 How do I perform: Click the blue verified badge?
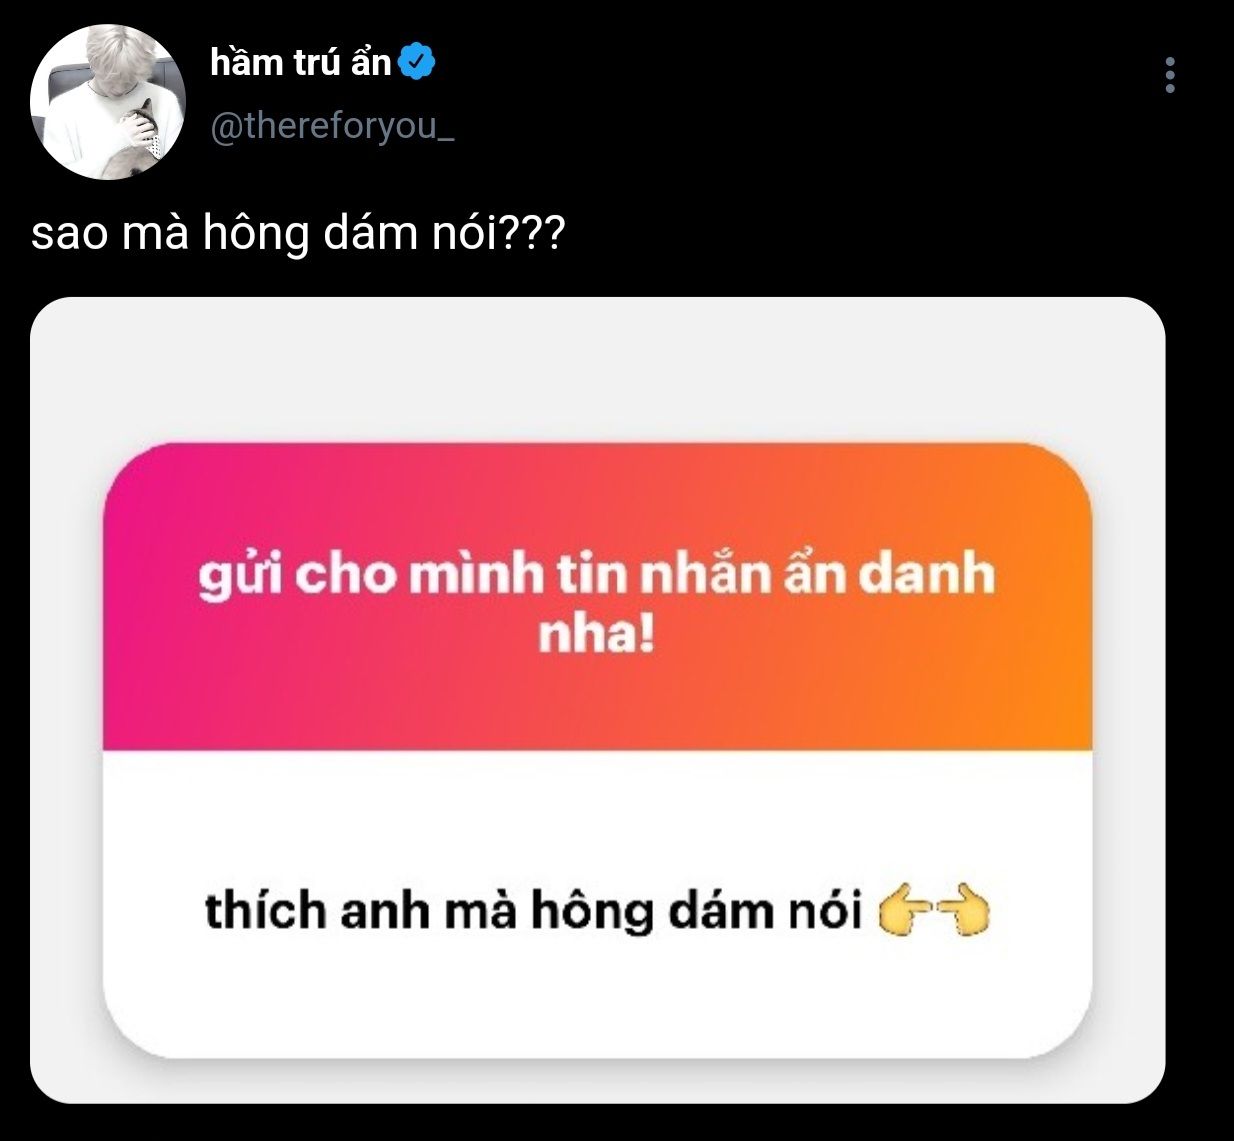pos(416,62)
